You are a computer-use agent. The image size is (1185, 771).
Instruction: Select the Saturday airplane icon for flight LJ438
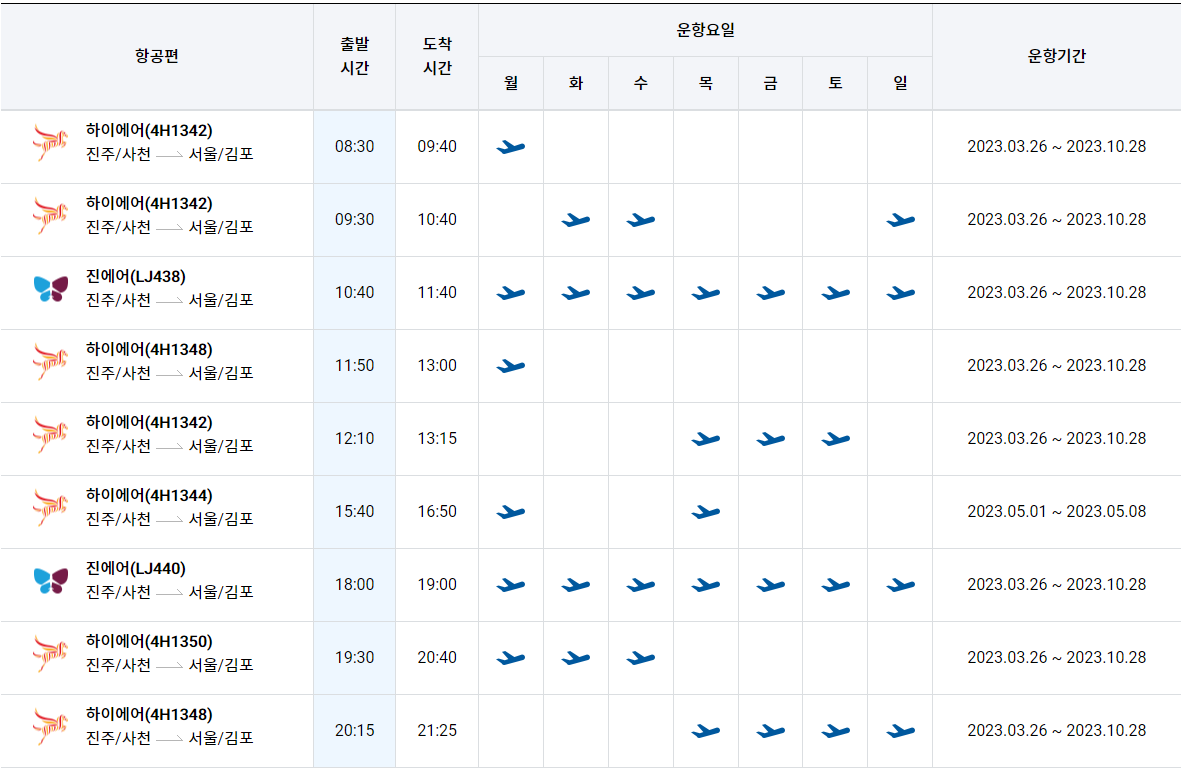[834, 292]
